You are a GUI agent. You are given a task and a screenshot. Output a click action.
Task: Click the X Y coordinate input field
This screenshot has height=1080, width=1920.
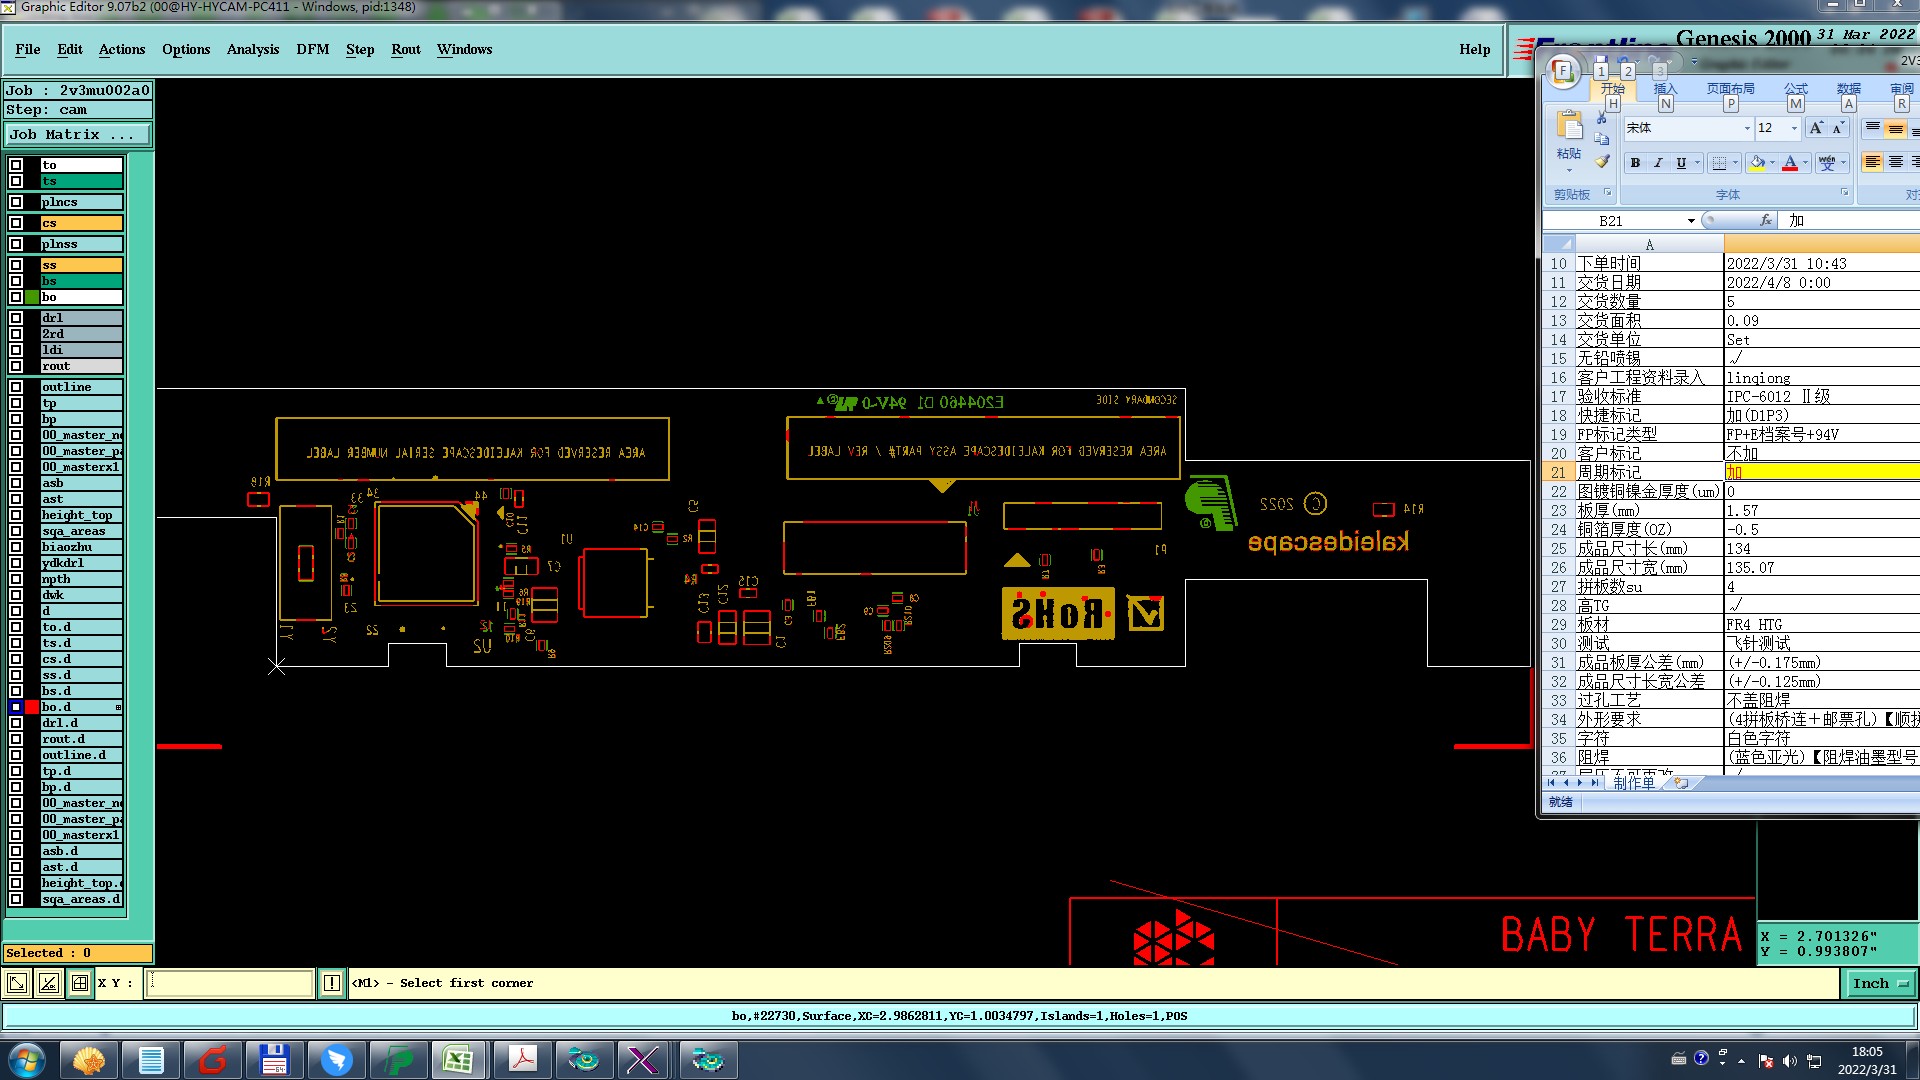coord(230,983)
